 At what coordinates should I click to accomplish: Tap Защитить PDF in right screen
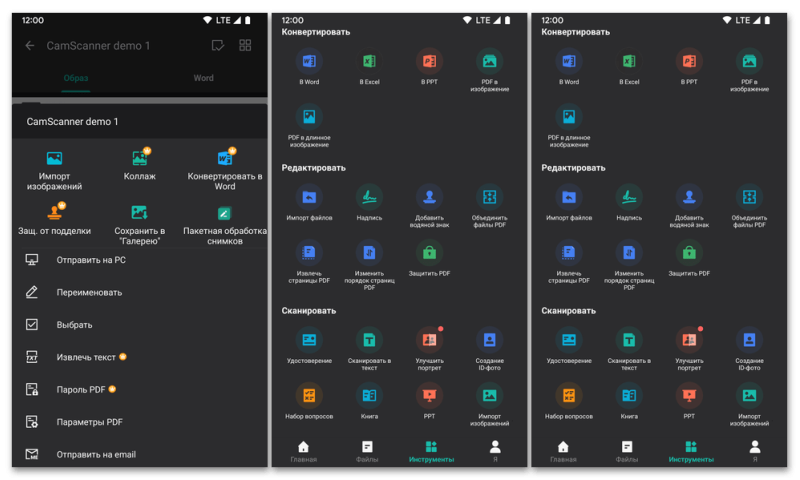point(689,259)
